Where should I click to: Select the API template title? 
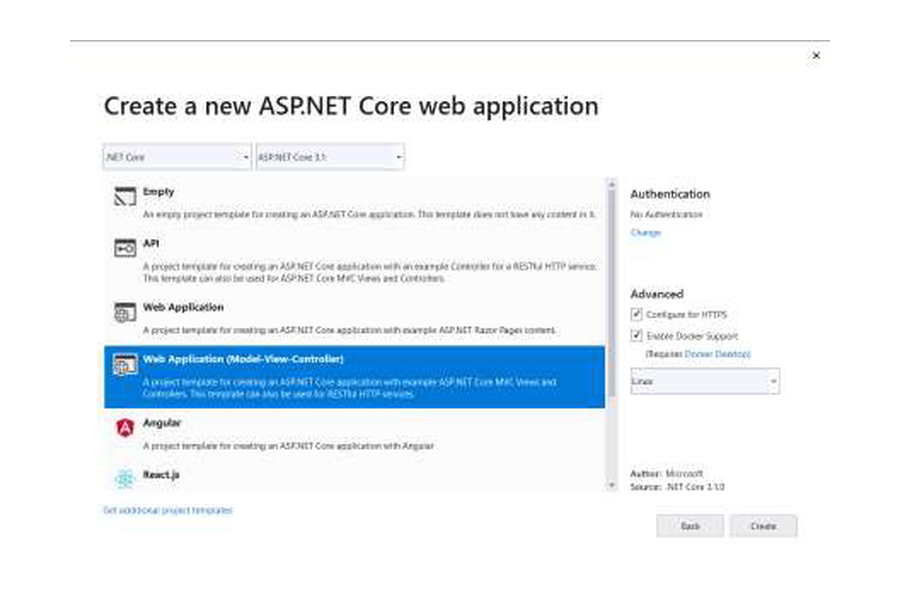point(151,243)
